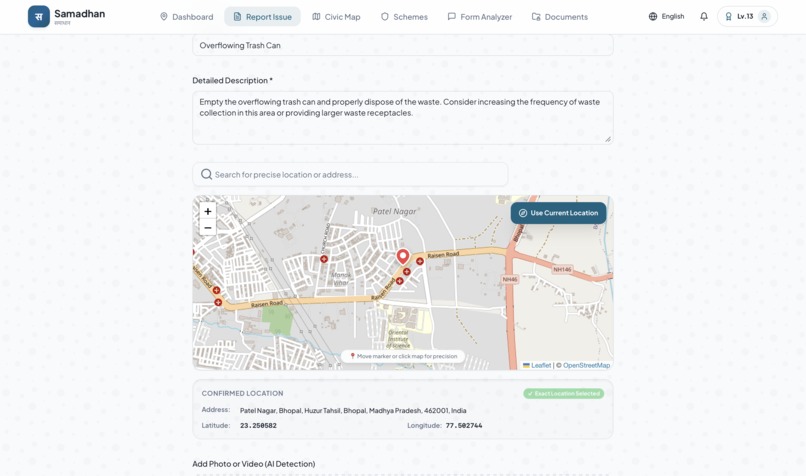Zoom in on the map
Viewport: 806px width, 476px height.
pos(208,211)
